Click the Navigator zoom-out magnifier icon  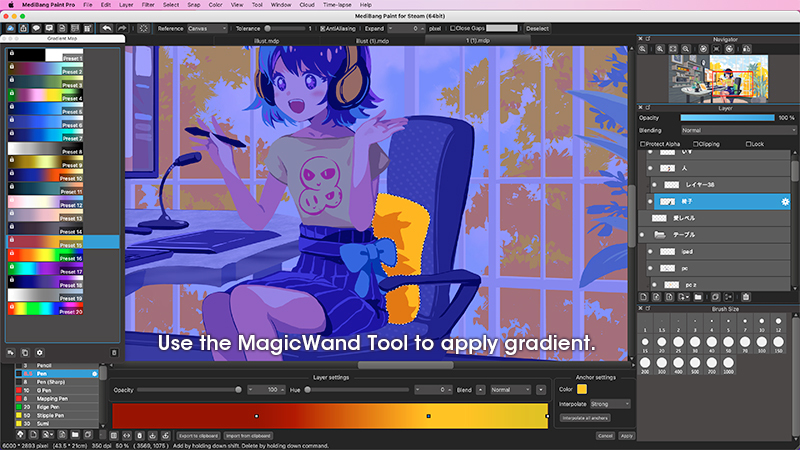[686, 49]
